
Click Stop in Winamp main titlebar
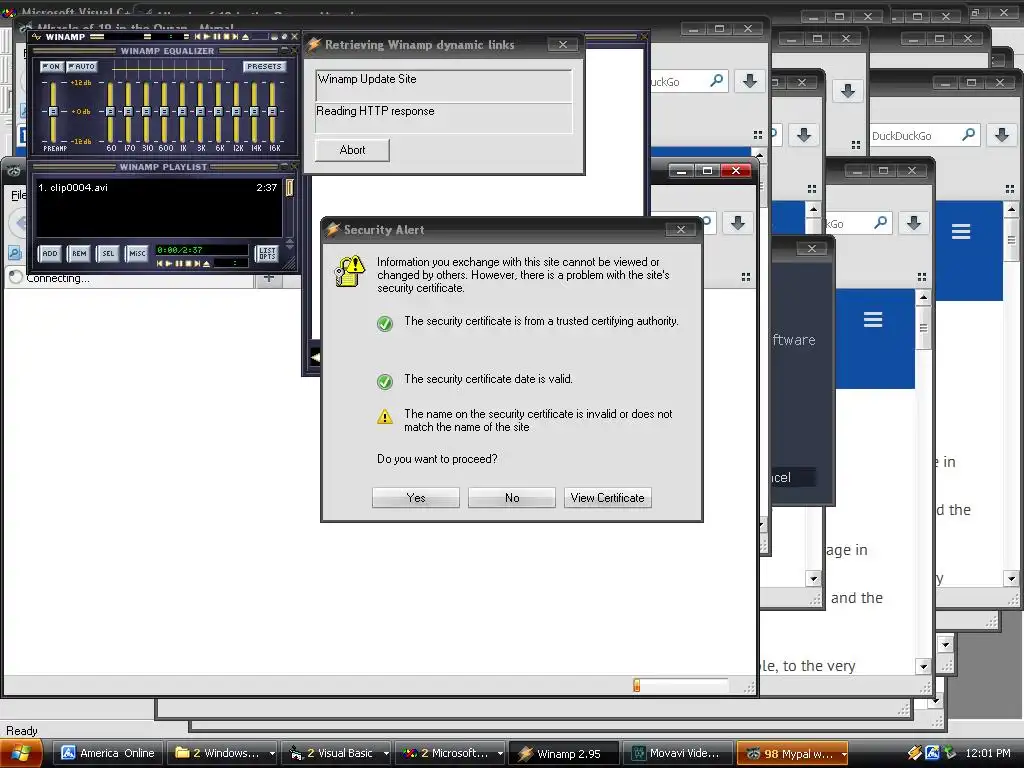pyautogui.click(x=226, y=37)
